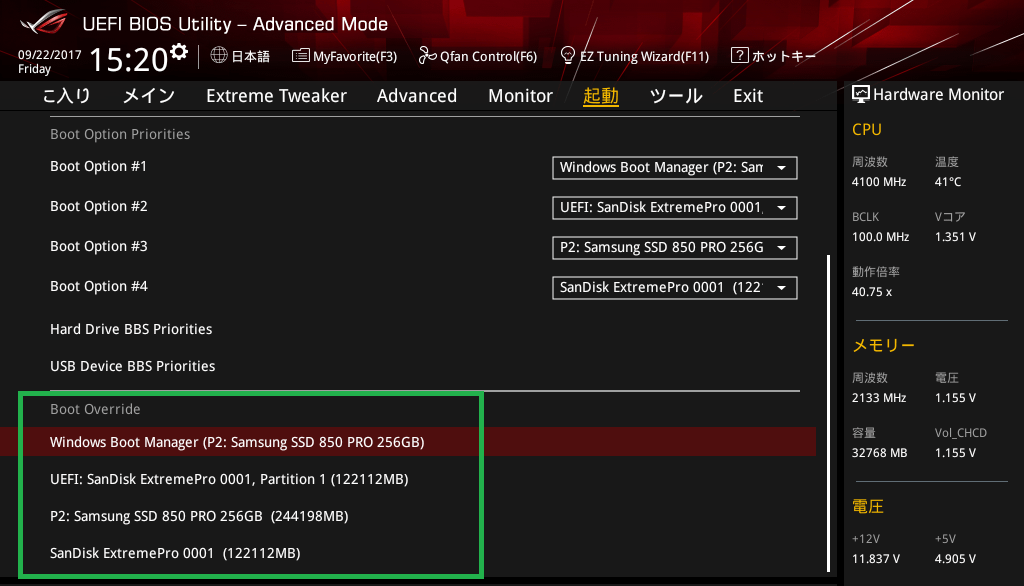Viewport: 1024px width, 586px height.
Task: Click the Hardware Monitor title
Action: [938, 95]
